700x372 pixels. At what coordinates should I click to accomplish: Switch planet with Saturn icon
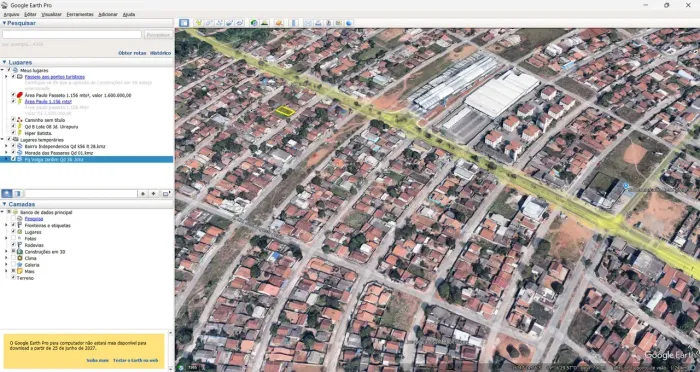point(279,23)
